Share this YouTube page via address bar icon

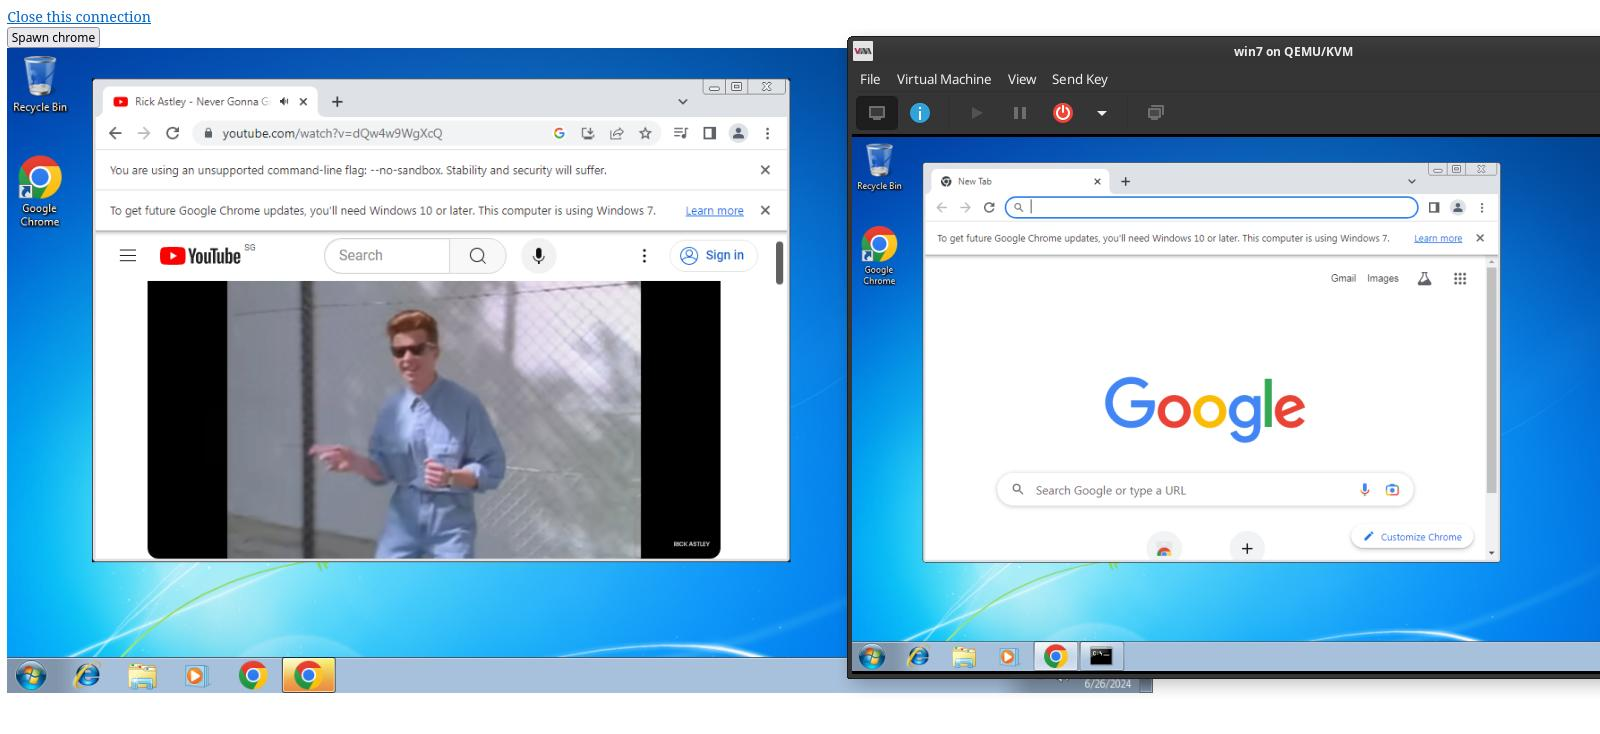pyautogui.click(x=616, y=133)
